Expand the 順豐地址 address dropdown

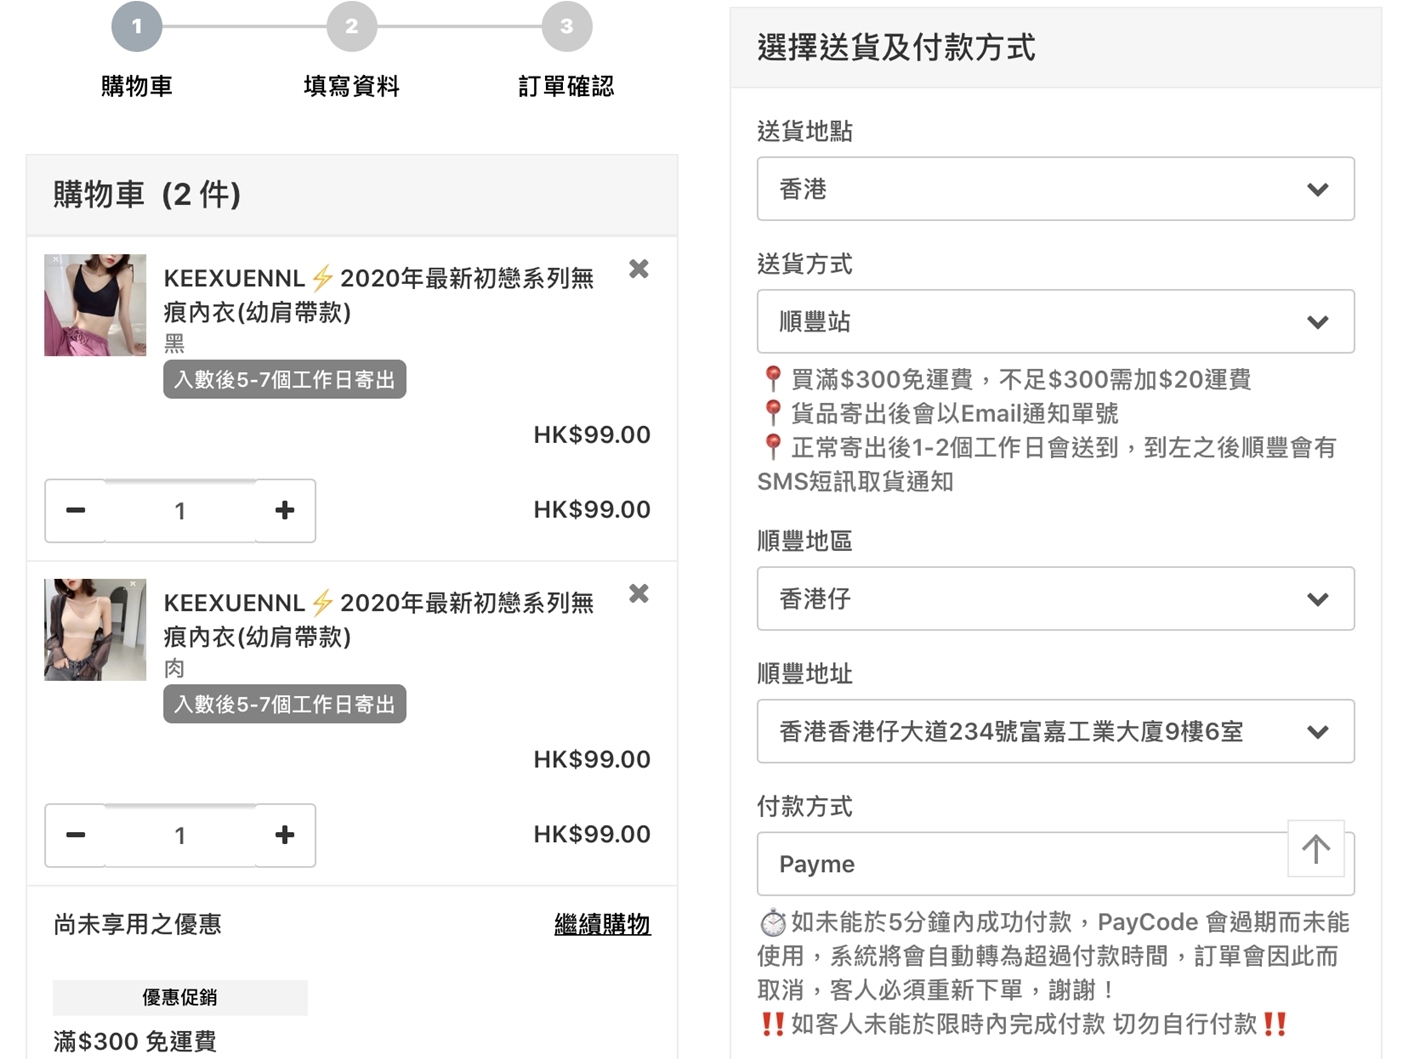point(1055,732)
